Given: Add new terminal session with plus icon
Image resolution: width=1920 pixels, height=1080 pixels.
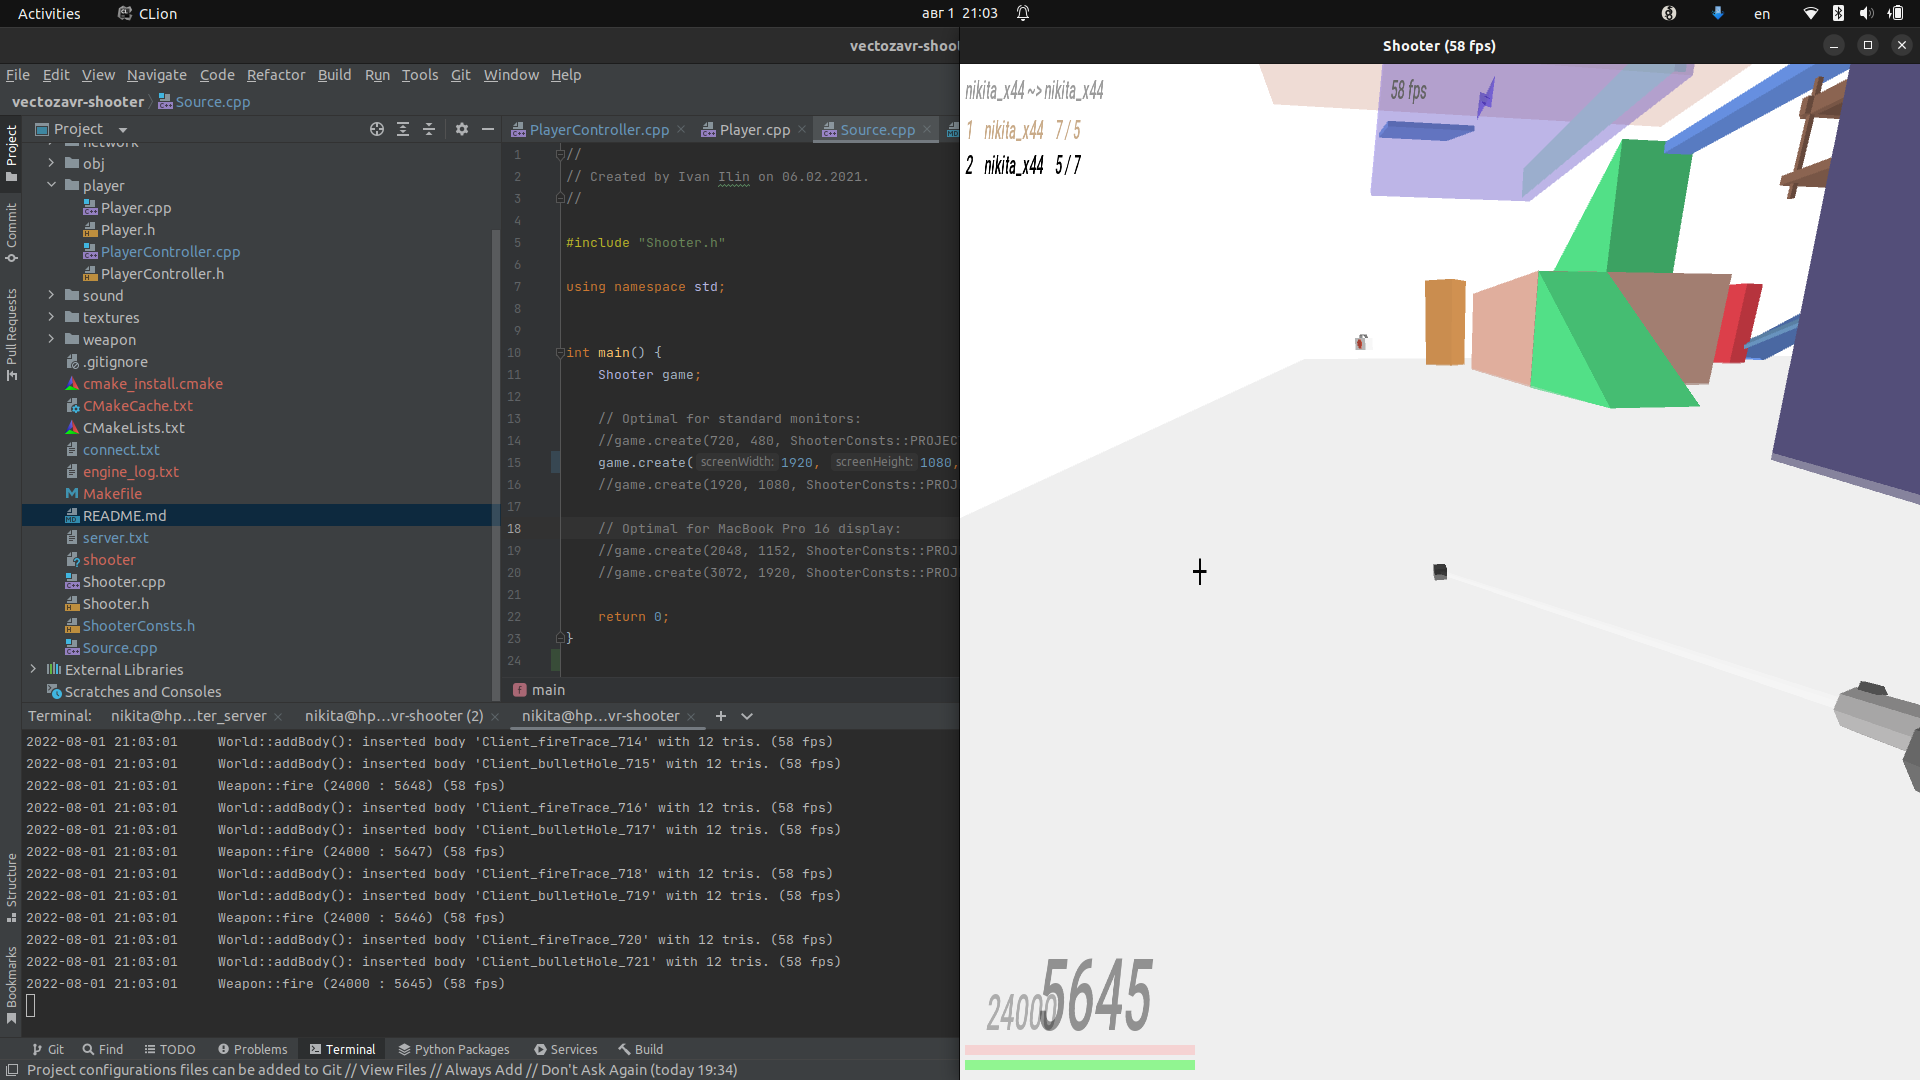Looking at the screenshot, I should pos(721,716).
